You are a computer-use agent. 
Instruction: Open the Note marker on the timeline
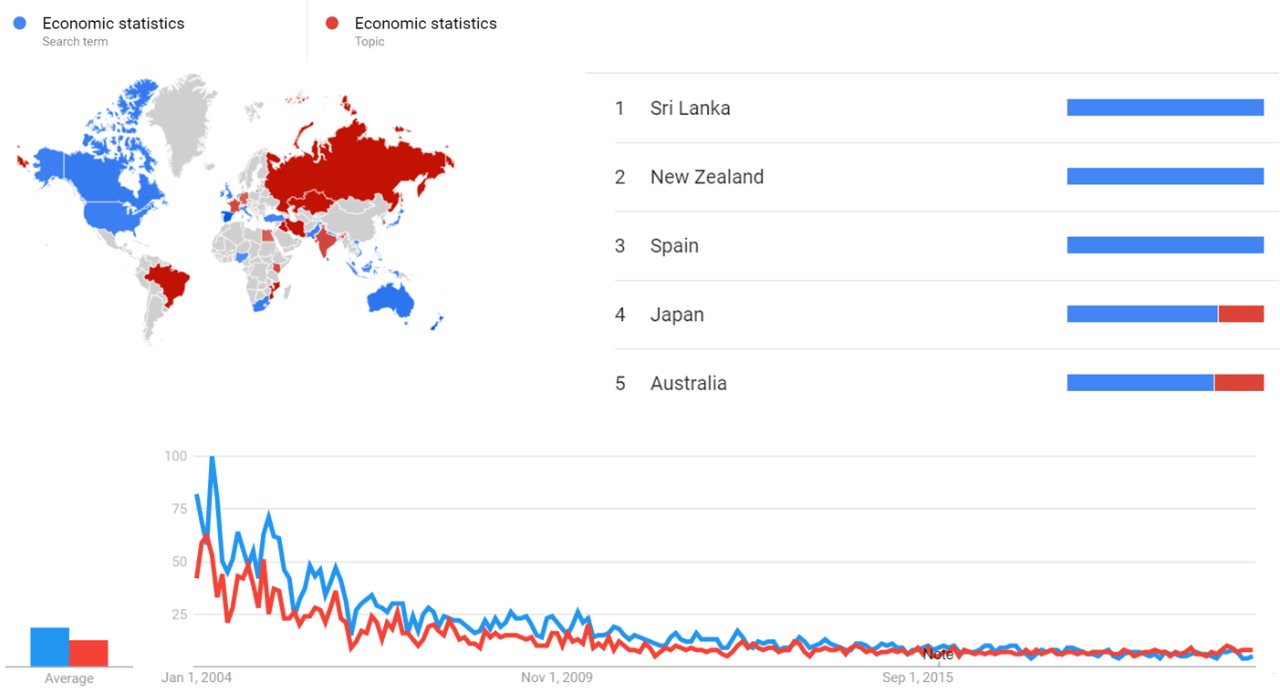click(938, 654)
